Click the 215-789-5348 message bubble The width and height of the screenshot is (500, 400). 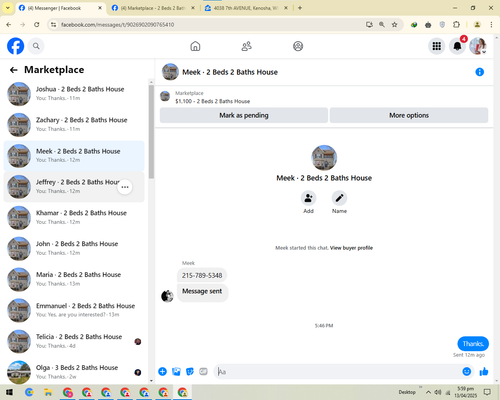pos(202,275)
